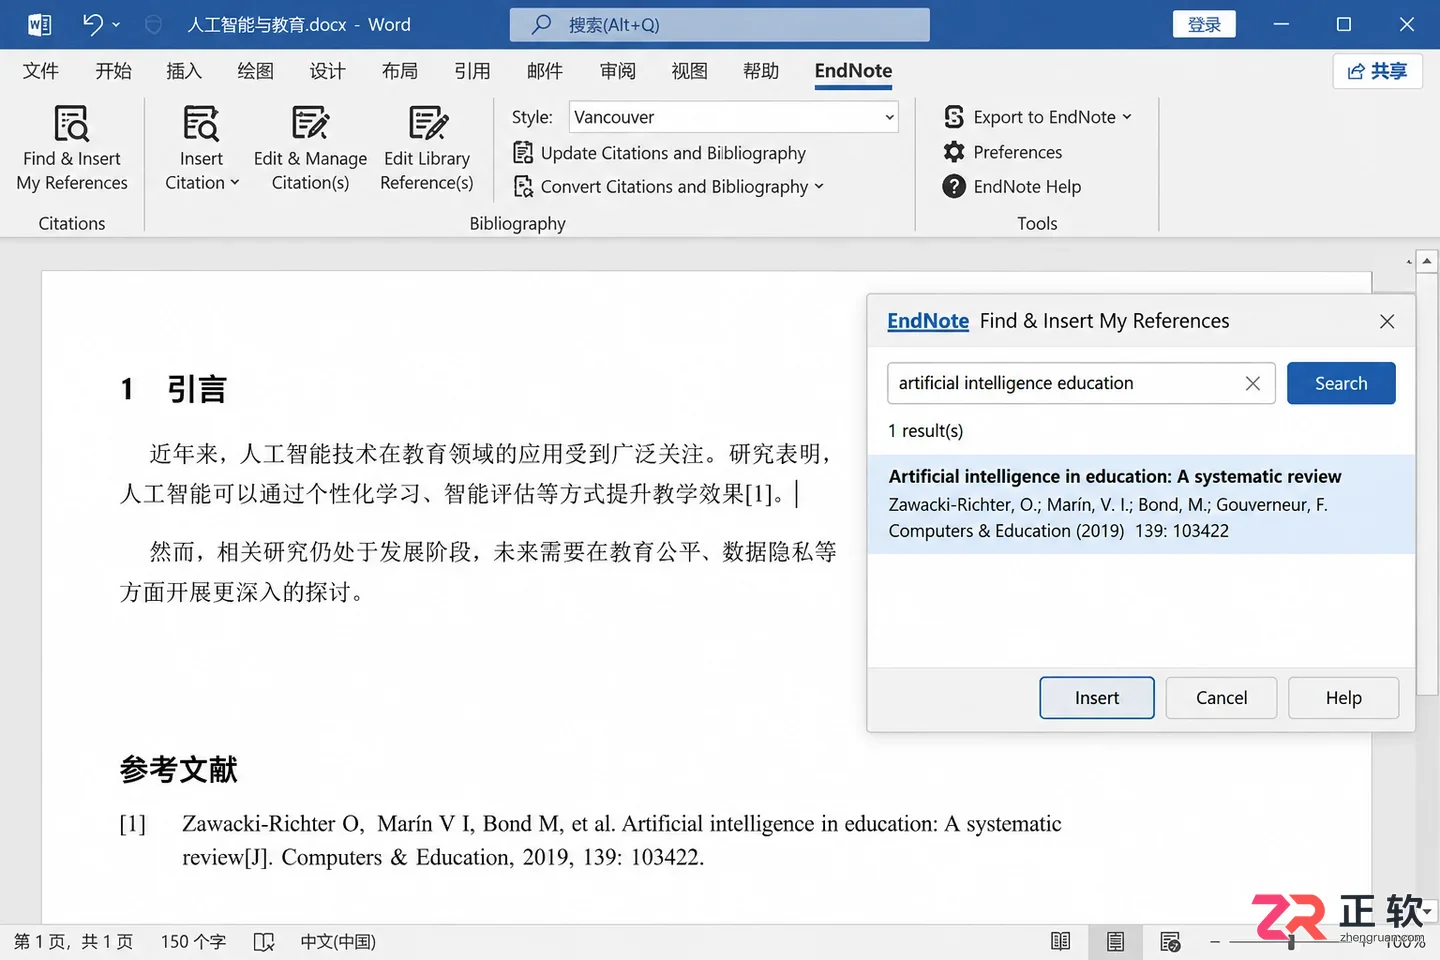The image size is (1440, 960).
Task: Click the search box in title bar
Action: click(720, 24)
